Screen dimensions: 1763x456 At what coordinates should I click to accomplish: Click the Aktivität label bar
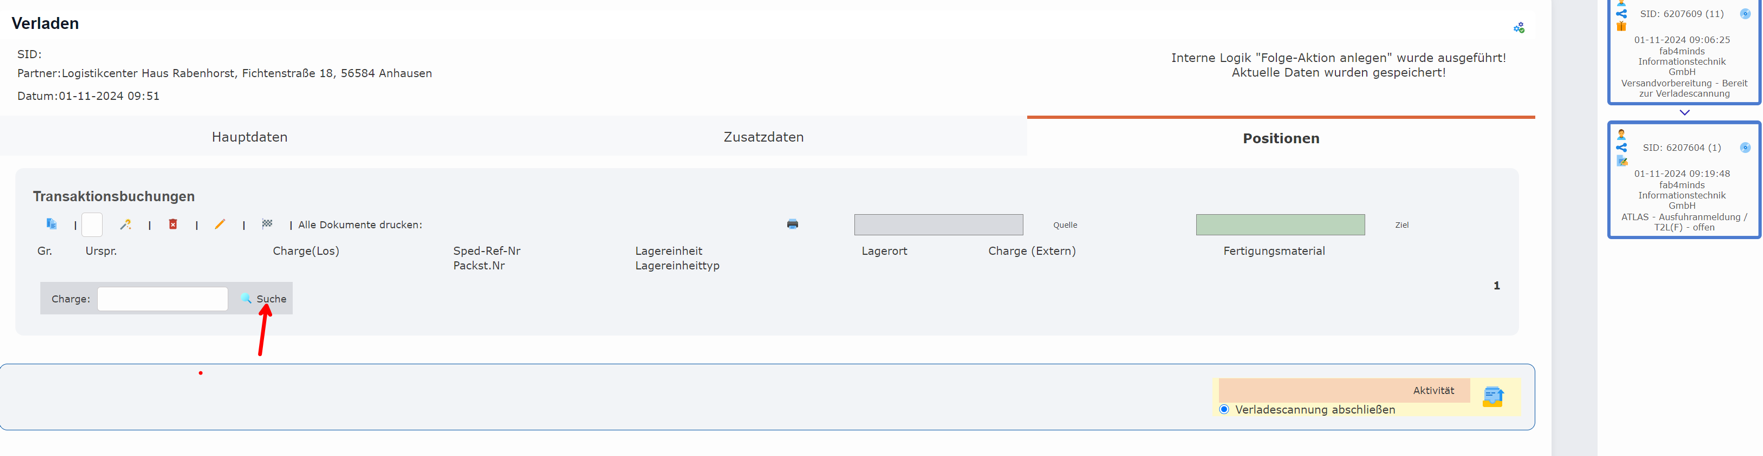(x=1344, y=391)
